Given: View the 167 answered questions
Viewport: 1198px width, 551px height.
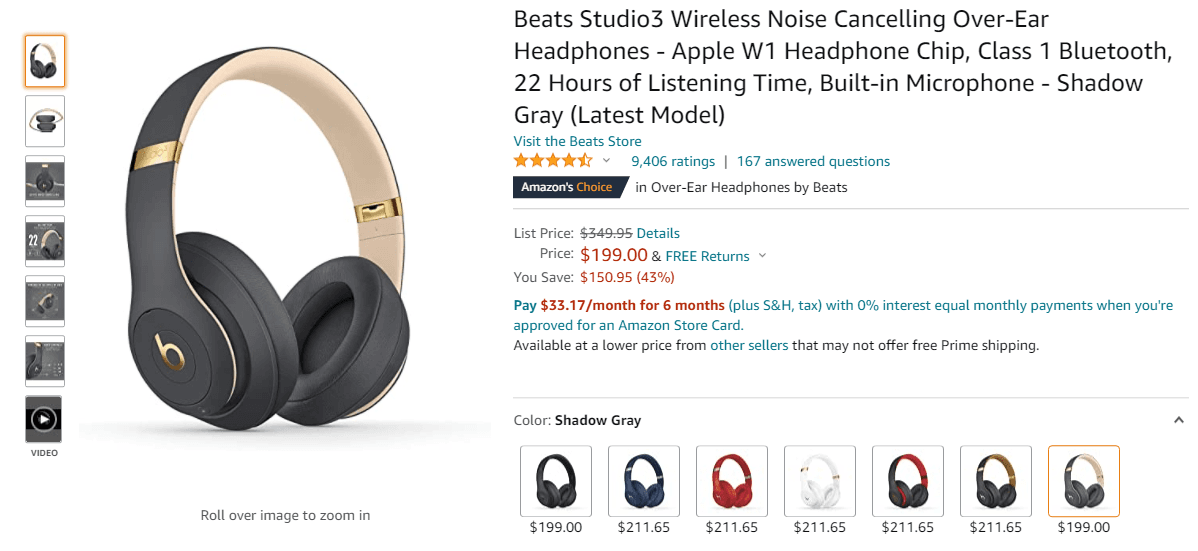Looking at the screenshot, I should [x=813, y=161].
